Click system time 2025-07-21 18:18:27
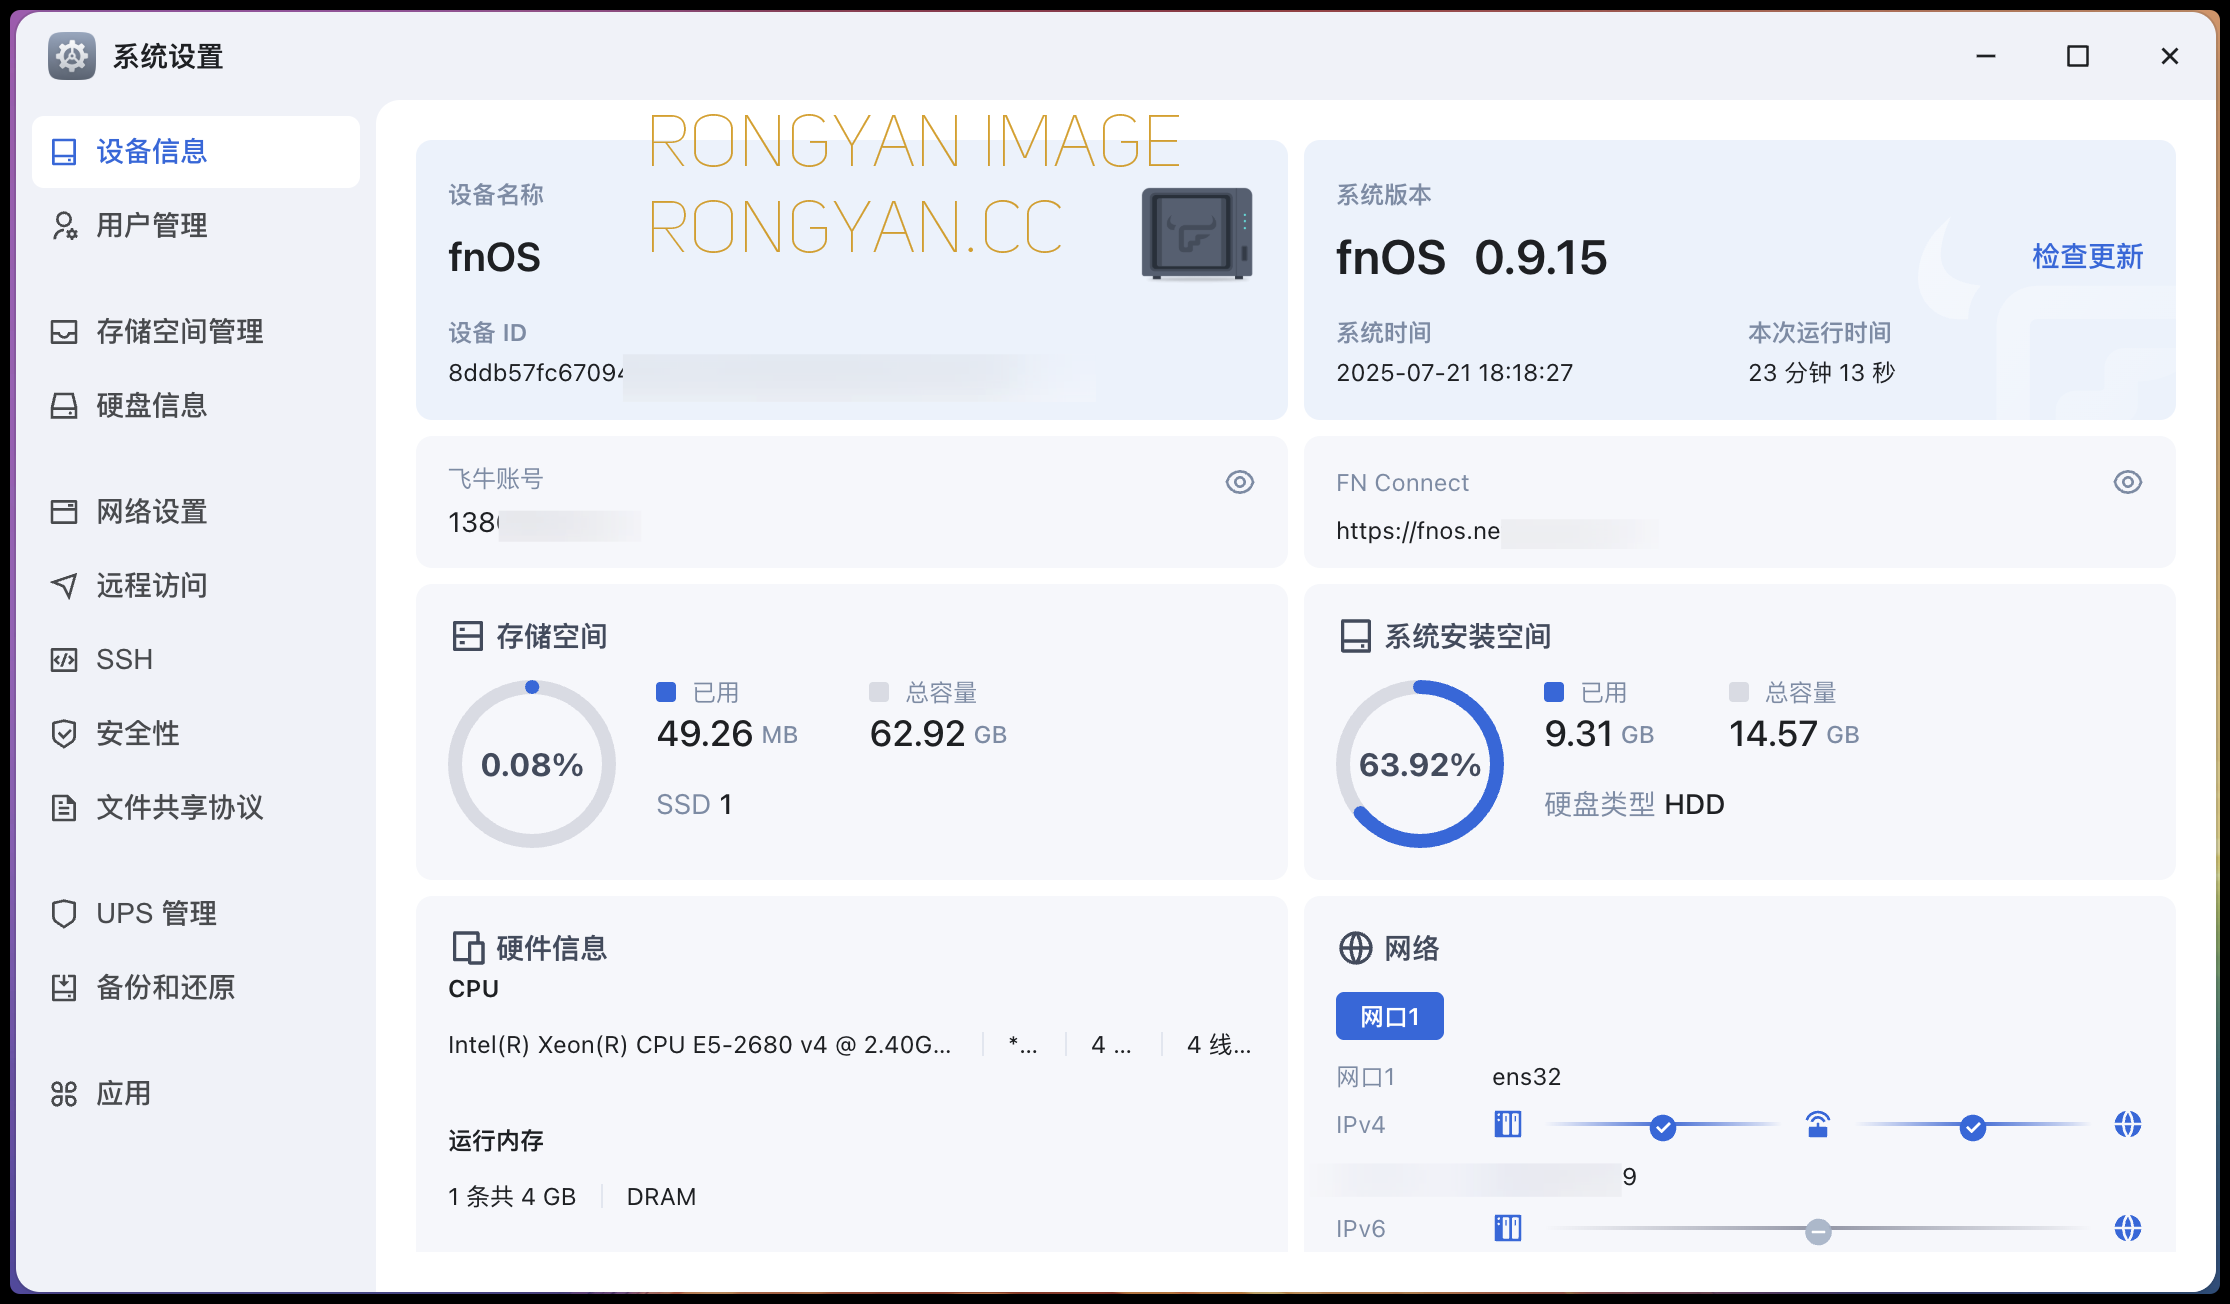2230x1304 pixels. 1455,373
